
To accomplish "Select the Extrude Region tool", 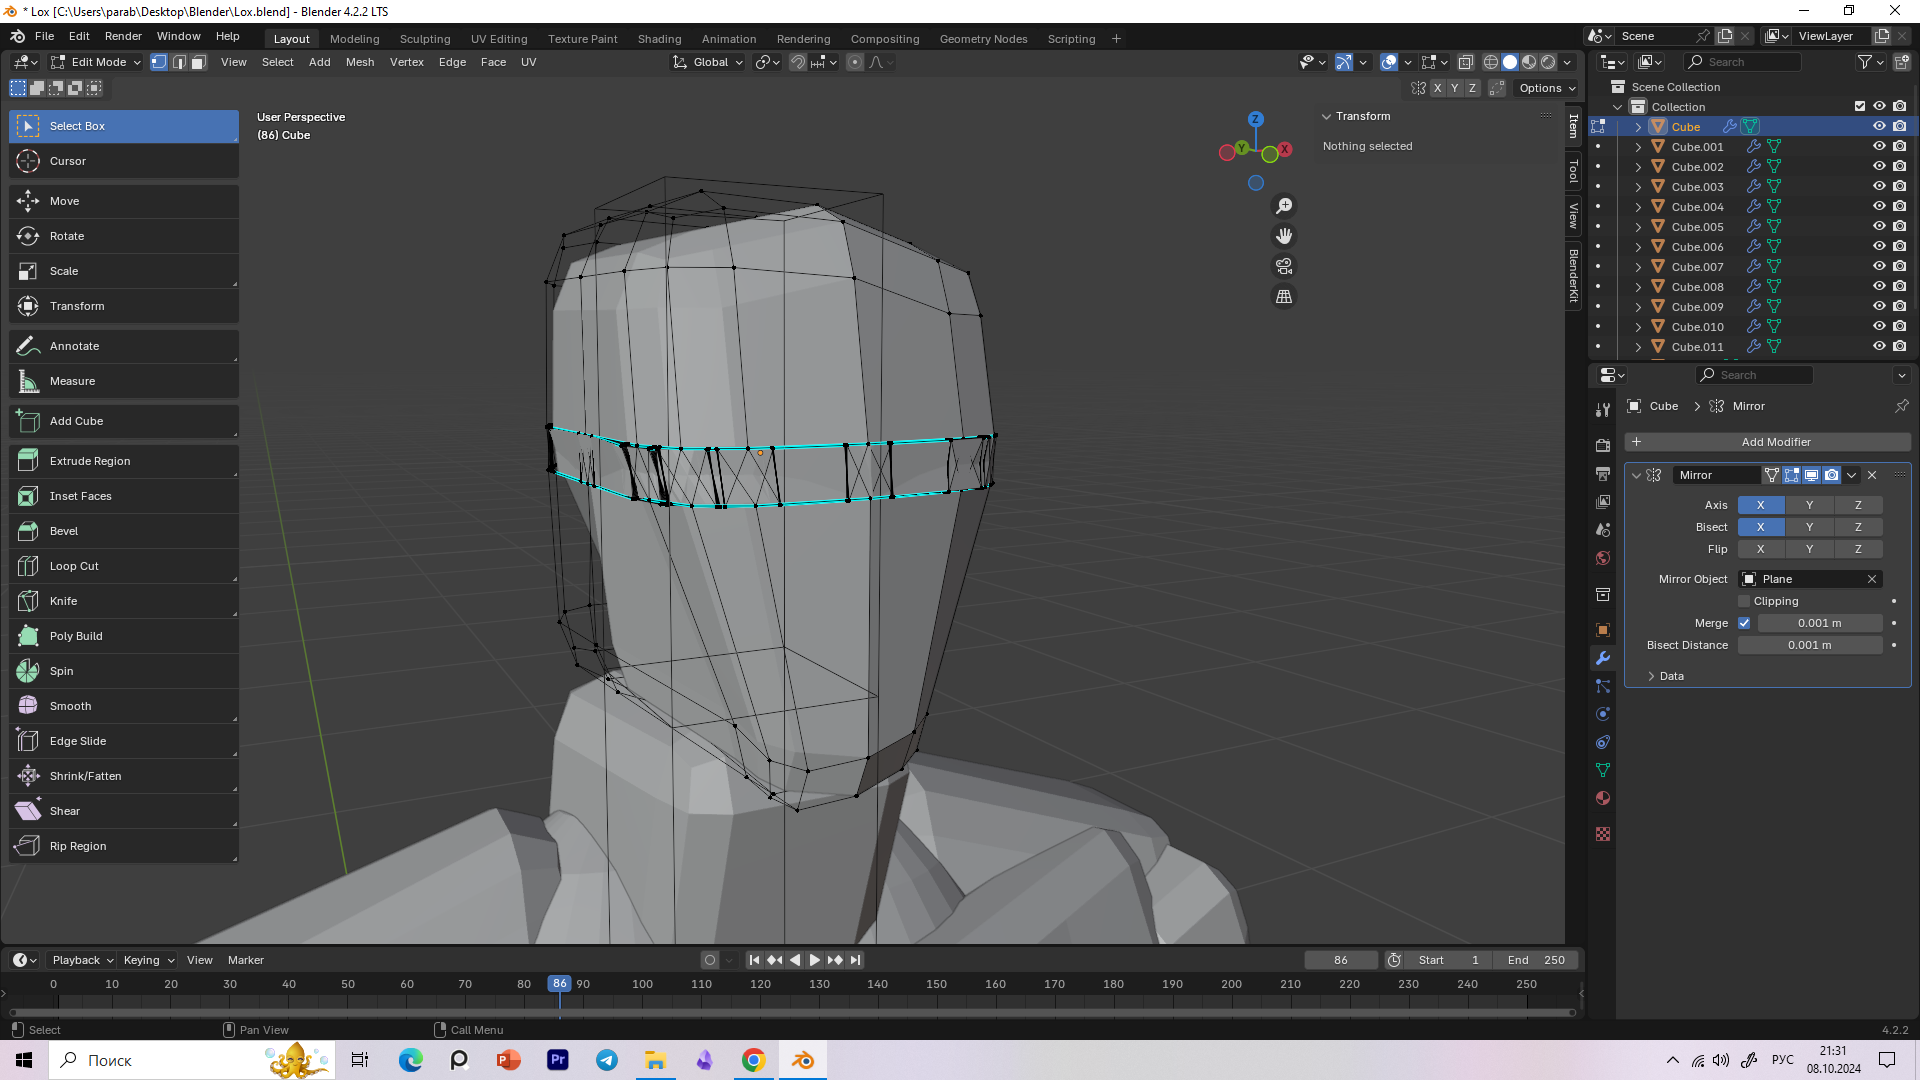I will point(123,461).
